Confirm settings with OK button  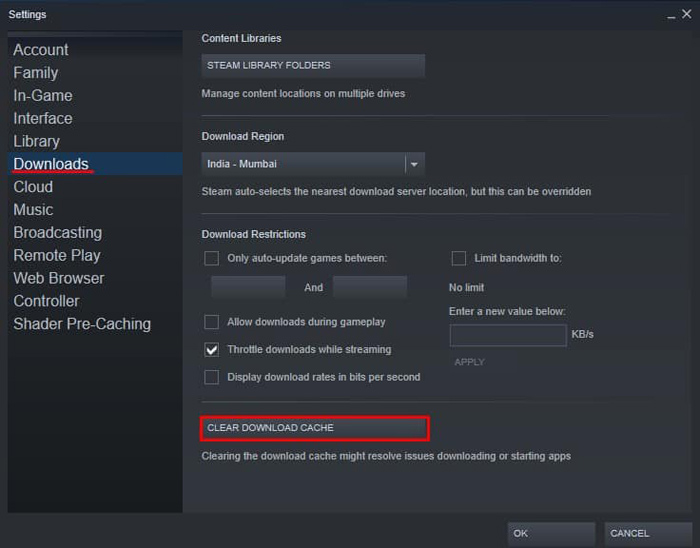pos(551,533)
